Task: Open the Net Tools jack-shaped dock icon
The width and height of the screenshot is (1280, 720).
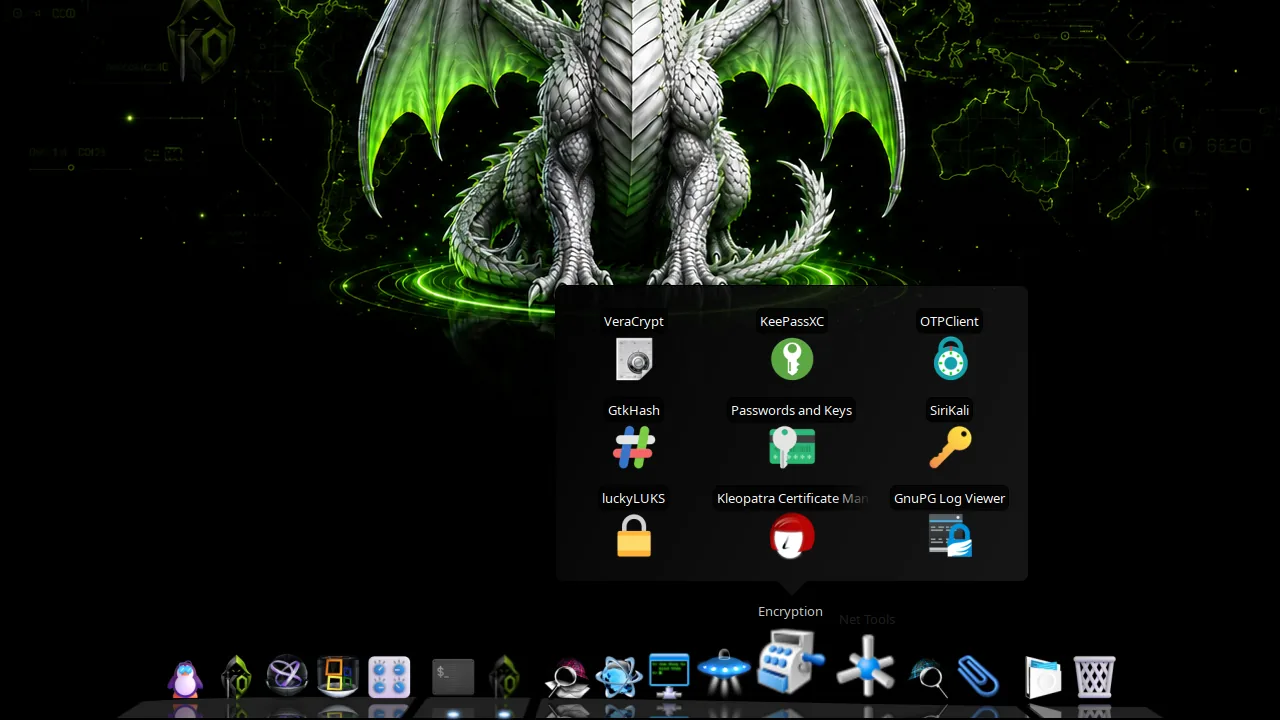Action: (x=866, y=667)
